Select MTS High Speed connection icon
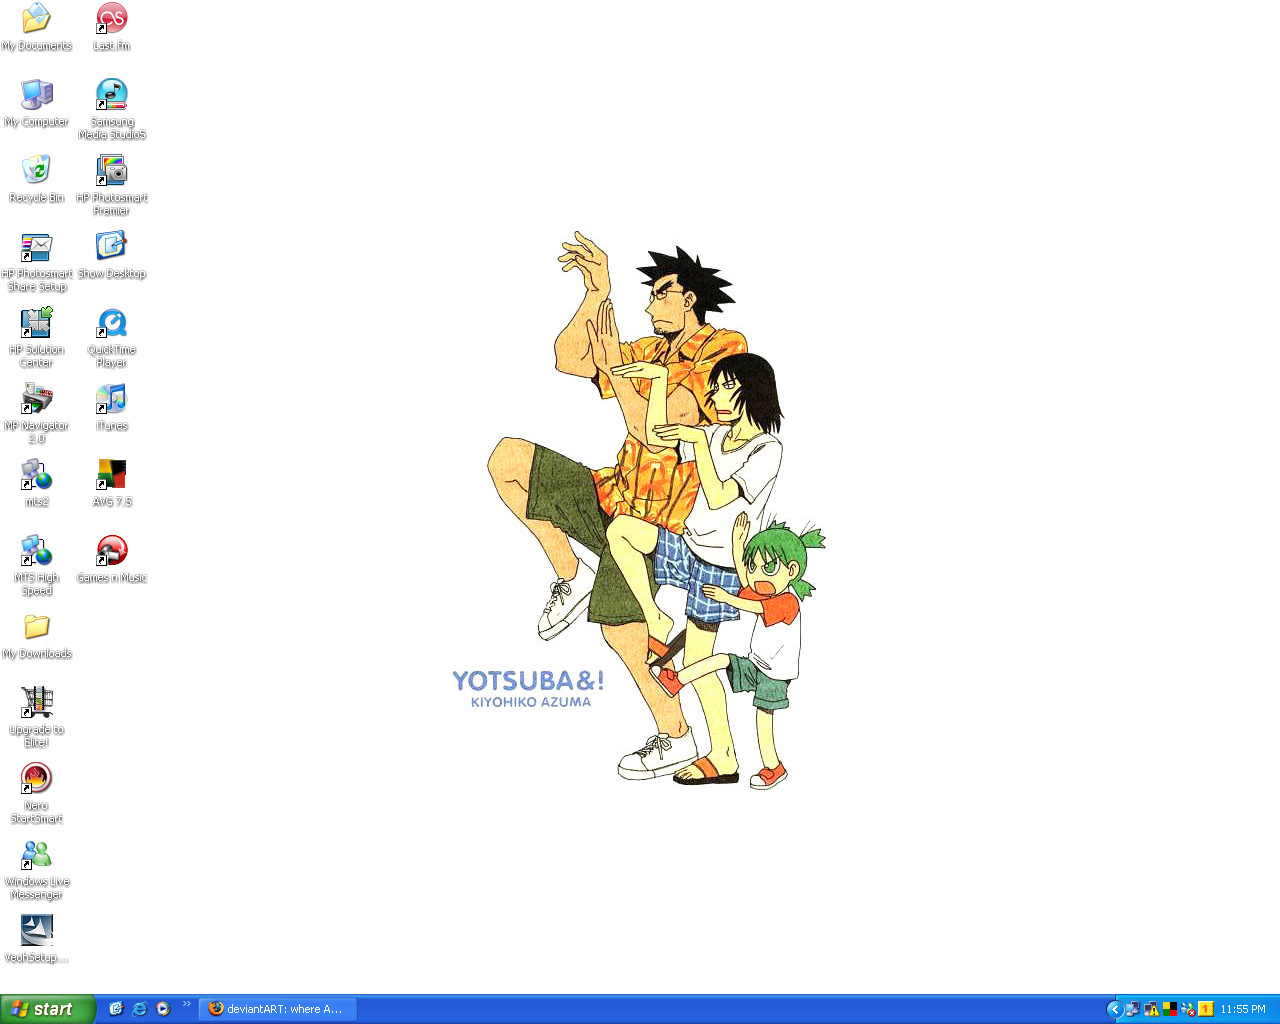The height and width of the screenshot is (1024, 1280). point(37,564)
